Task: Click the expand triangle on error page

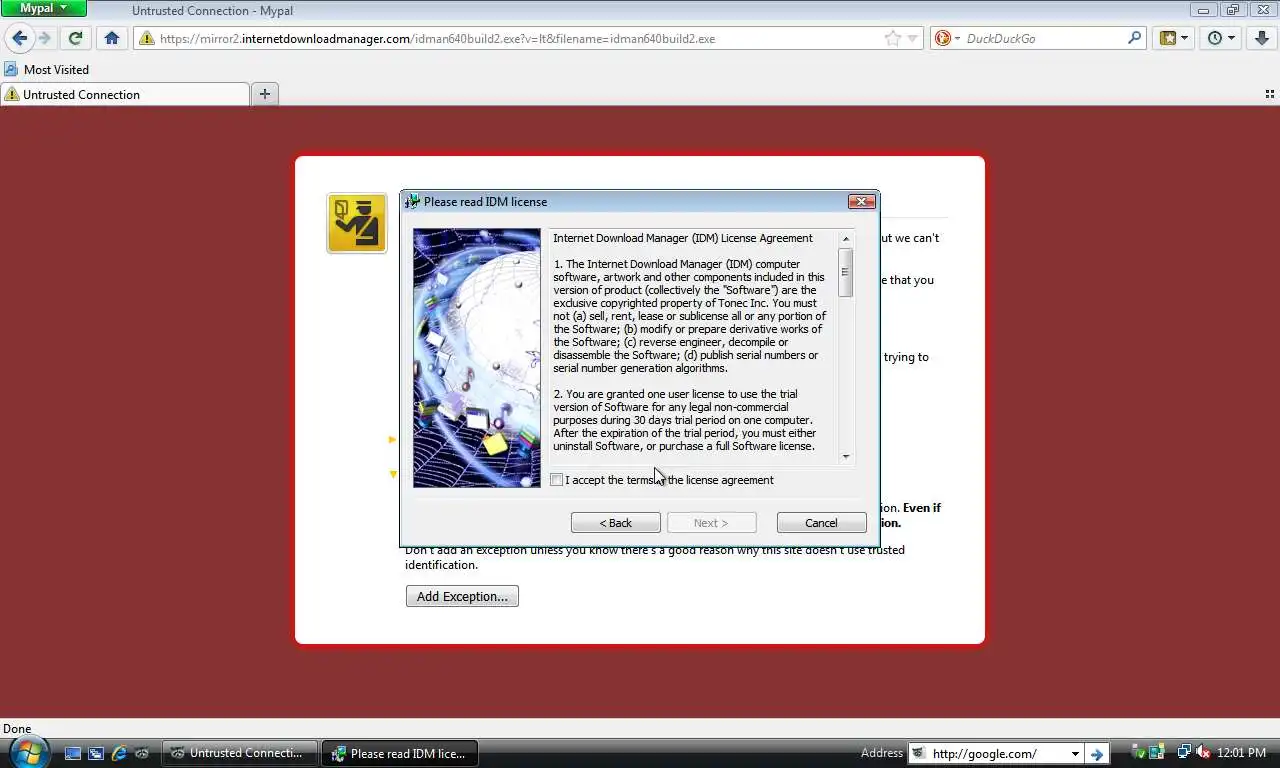Action: (x=392, y=439)
